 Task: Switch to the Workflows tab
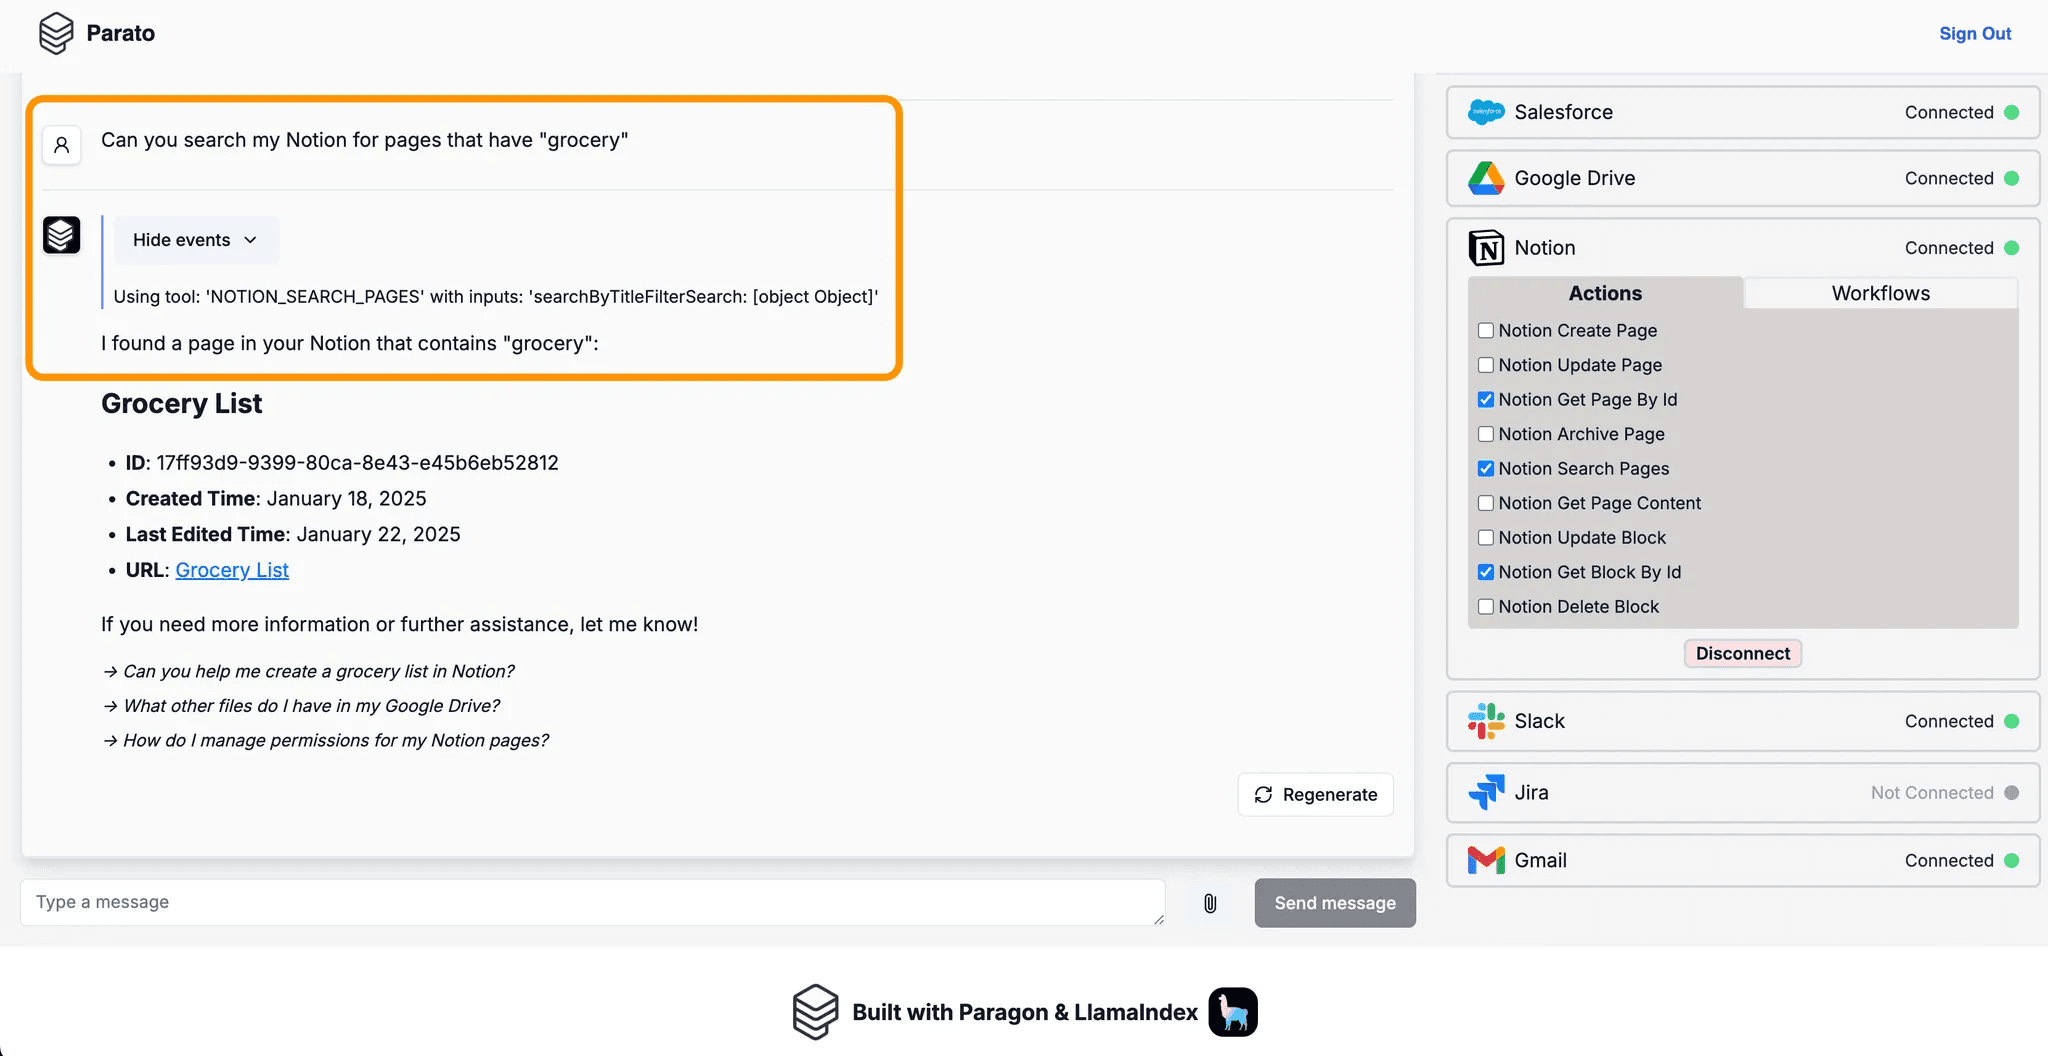point(1880,293)
